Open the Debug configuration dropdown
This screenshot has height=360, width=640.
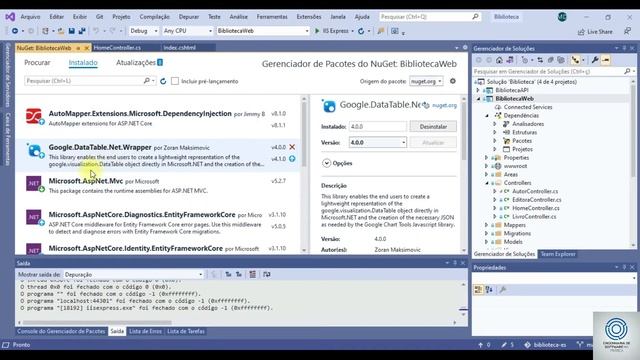click(144, 31)
